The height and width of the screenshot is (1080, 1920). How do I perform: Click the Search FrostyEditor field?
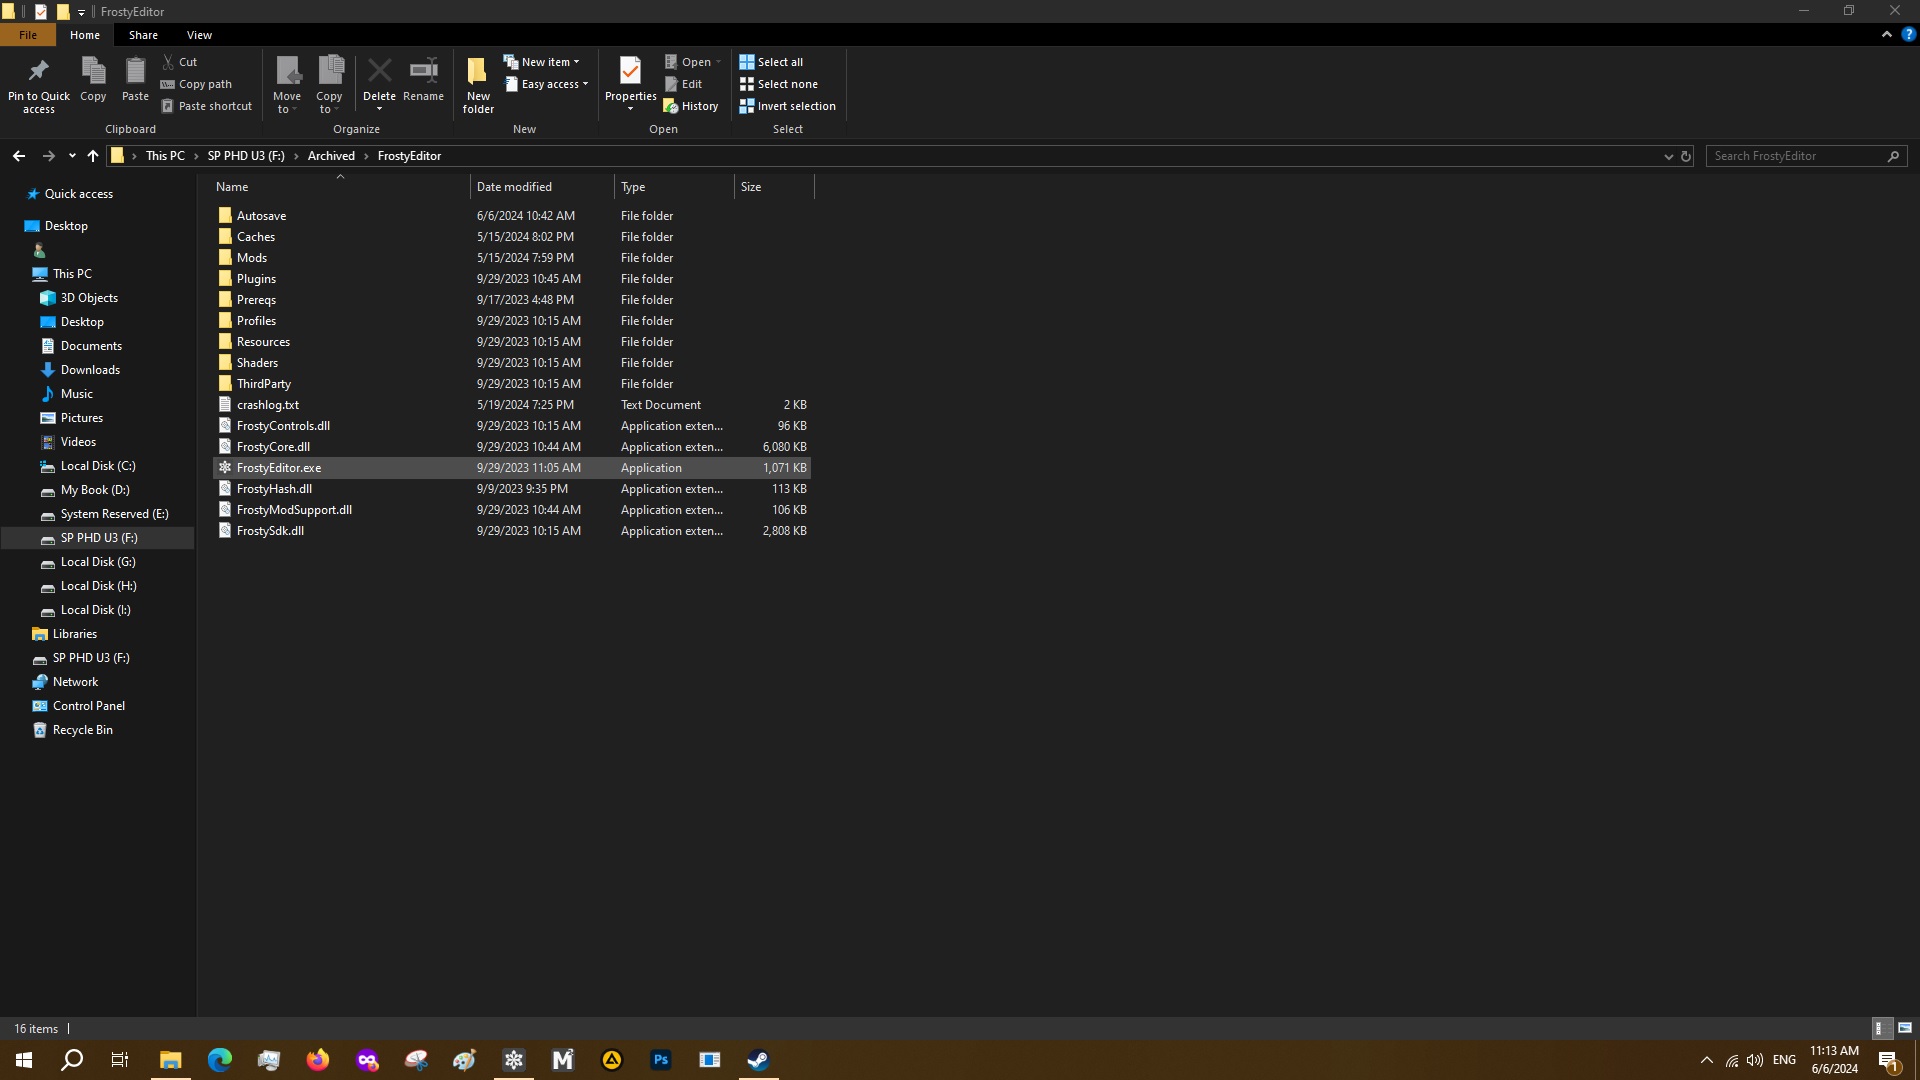point(1796,156)
